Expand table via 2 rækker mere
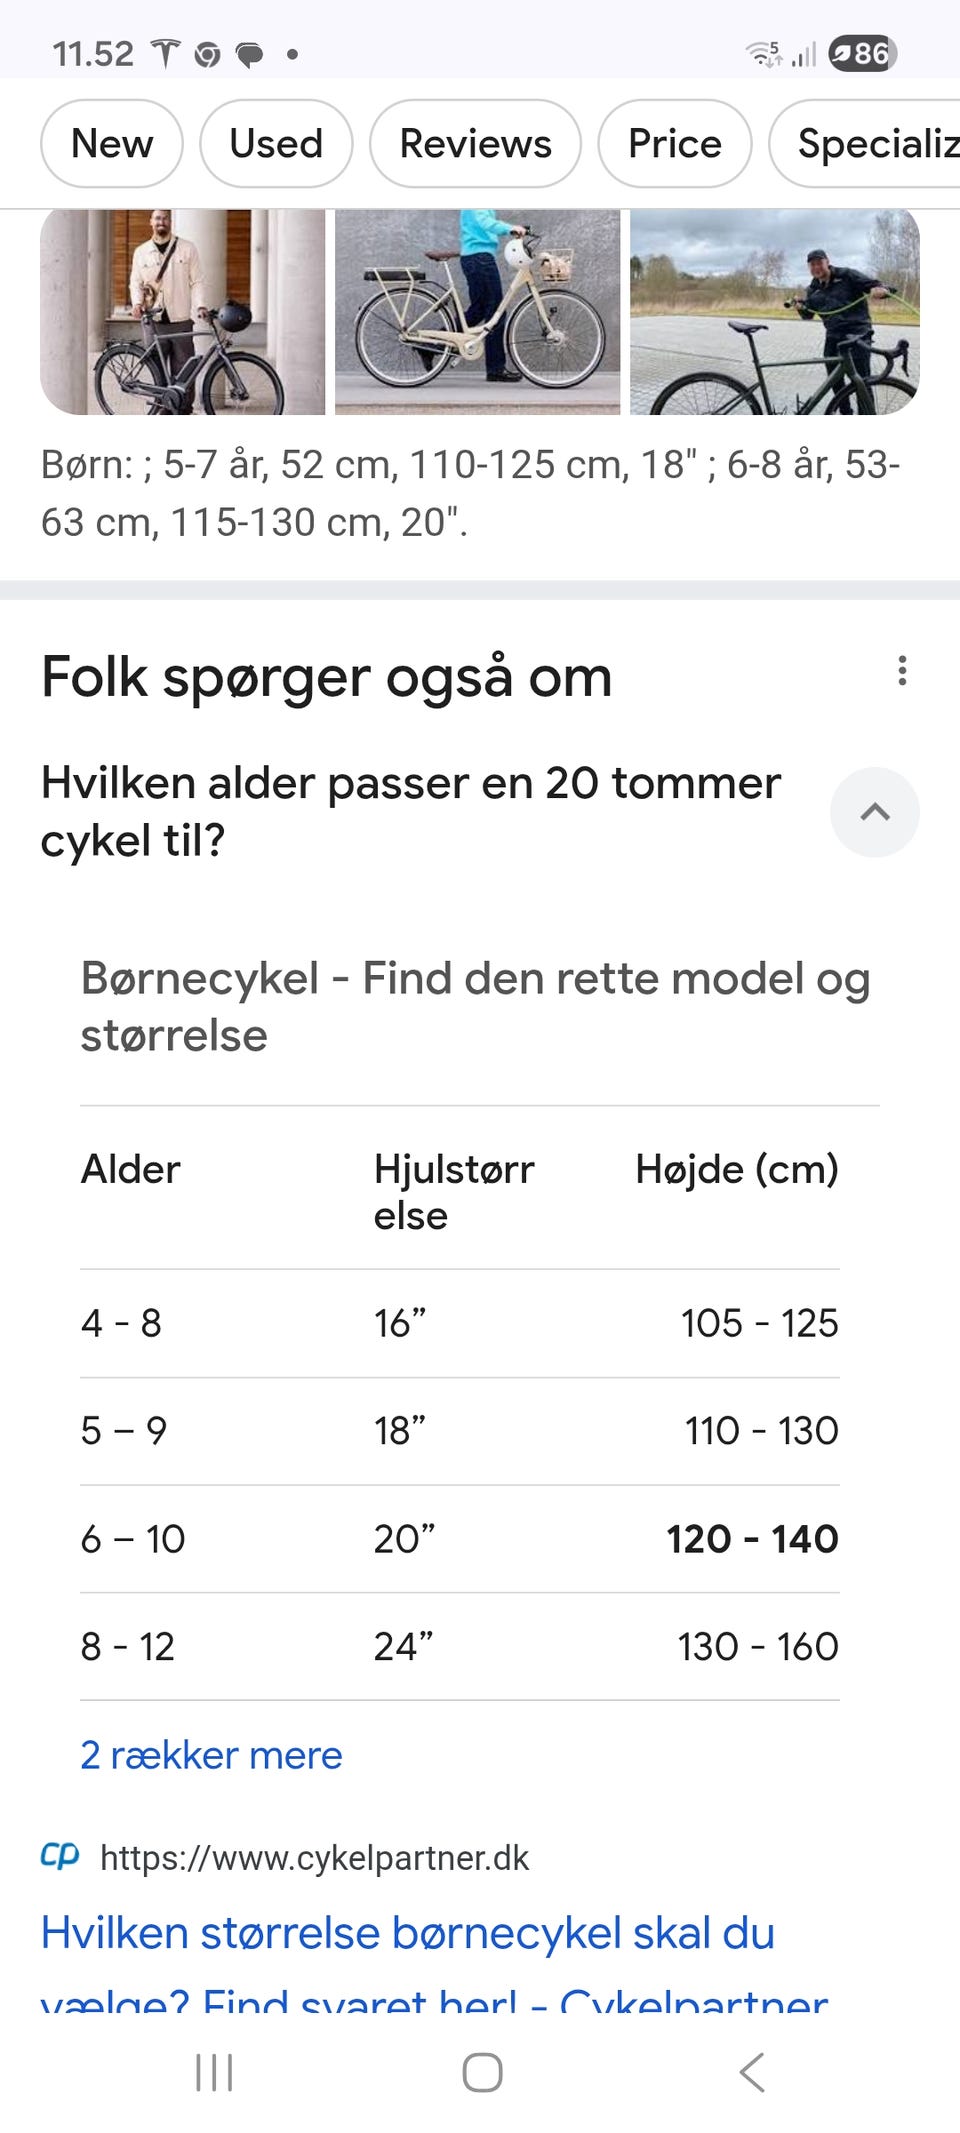Screen dimensions: 960x2133 [x=211, y=1755]
